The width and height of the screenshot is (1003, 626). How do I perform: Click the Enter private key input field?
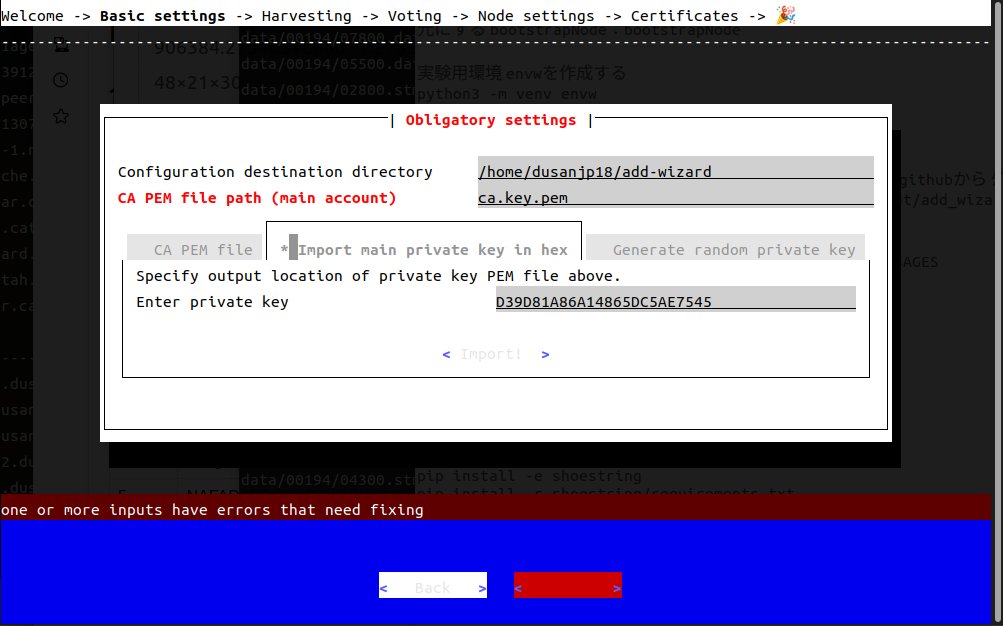[675, 301]
